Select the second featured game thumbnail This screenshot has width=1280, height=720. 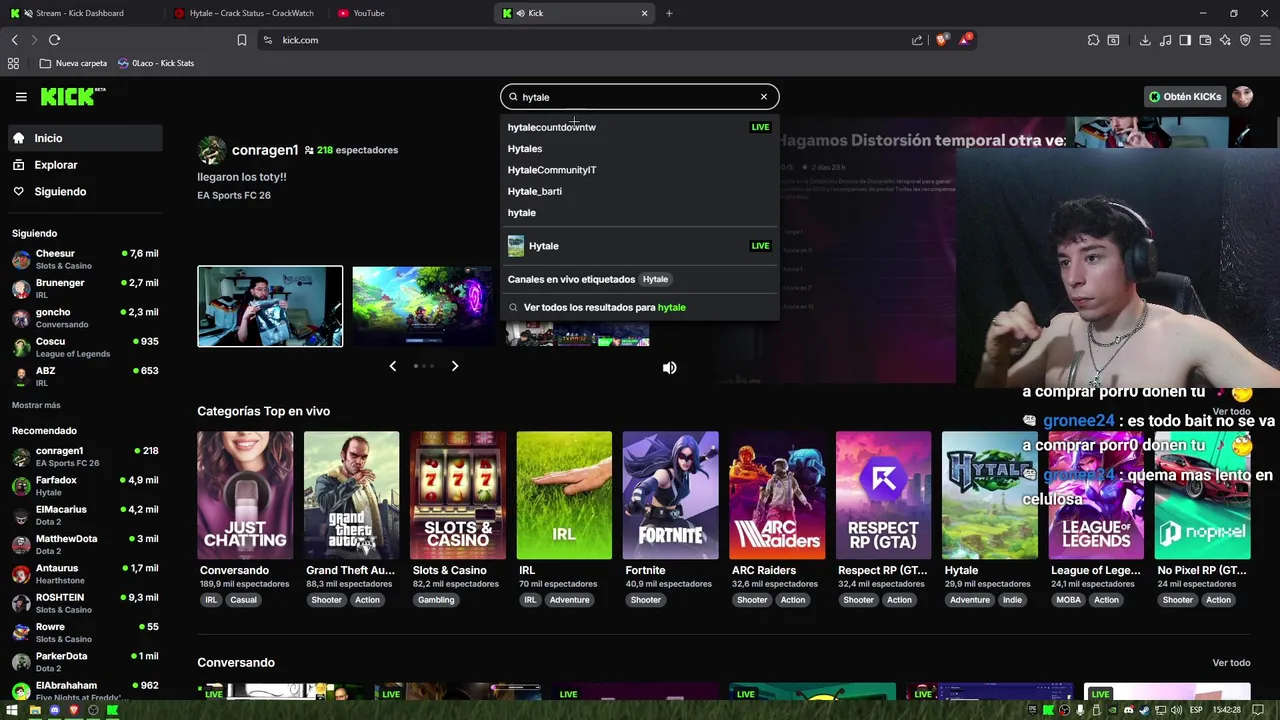click(423, 306)
